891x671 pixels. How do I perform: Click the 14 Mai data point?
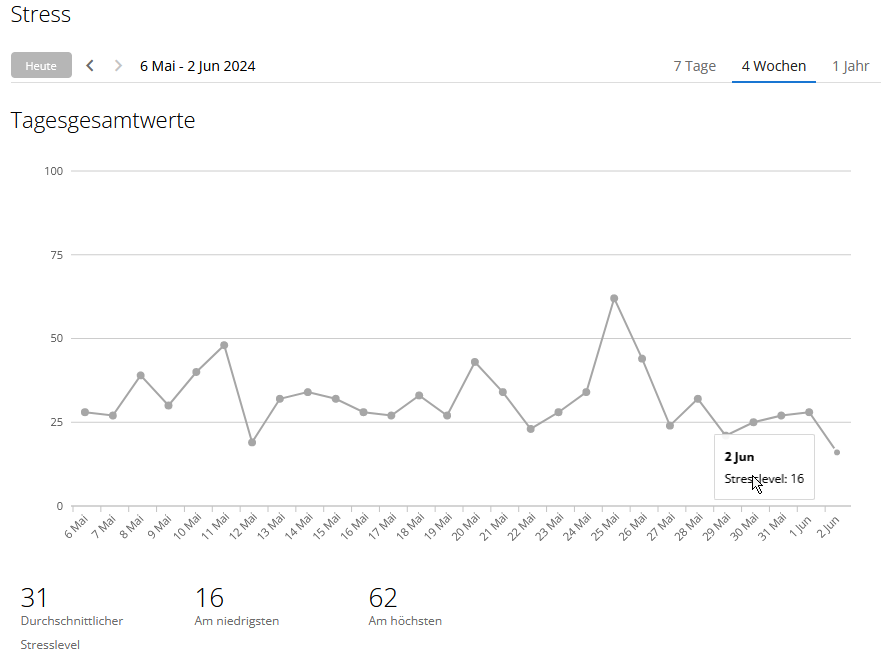click(307, 392)
